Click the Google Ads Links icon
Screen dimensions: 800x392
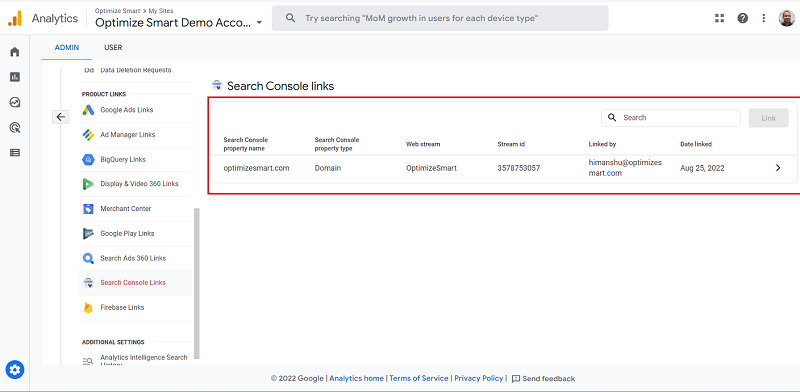coord(88,110)
